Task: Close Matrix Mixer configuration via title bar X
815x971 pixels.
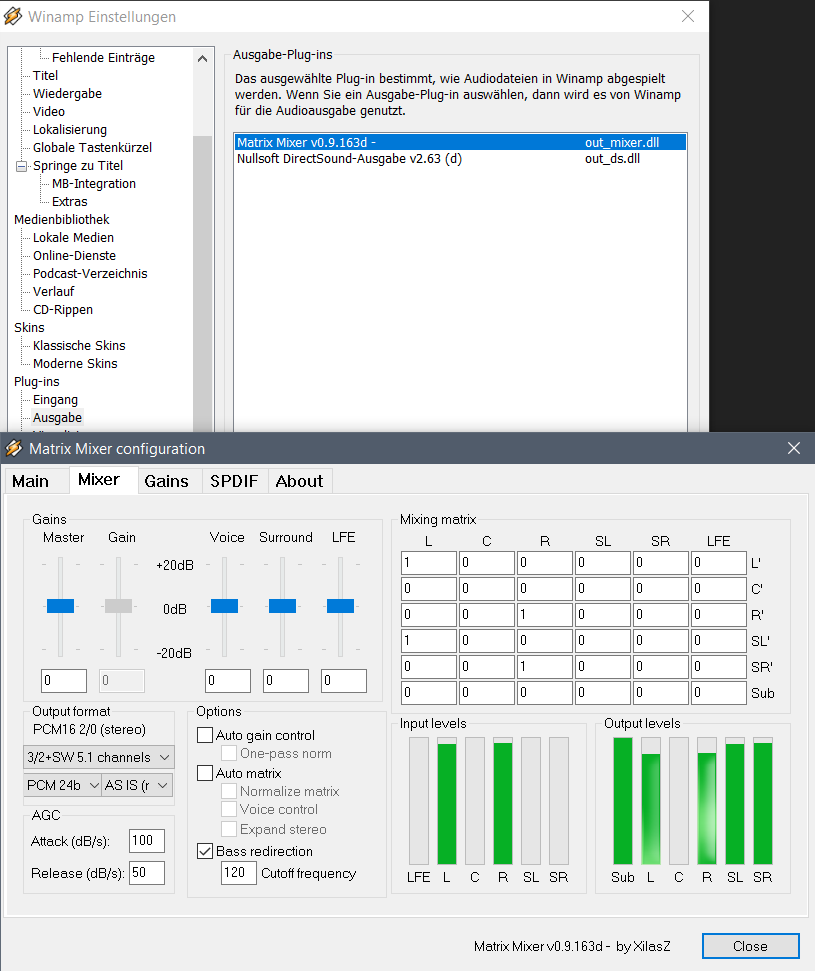Action: click(794, 448)
